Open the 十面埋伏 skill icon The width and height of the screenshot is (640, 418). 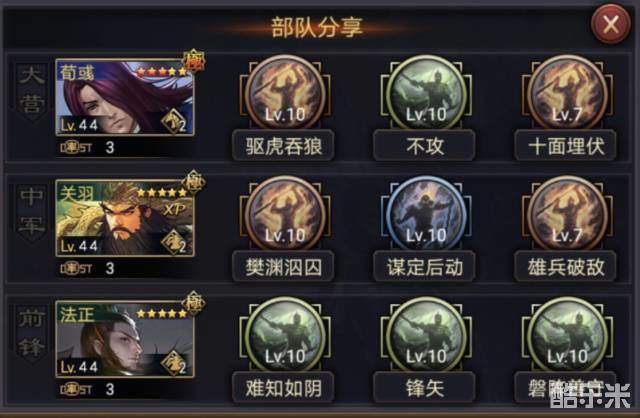click(567, 93)
